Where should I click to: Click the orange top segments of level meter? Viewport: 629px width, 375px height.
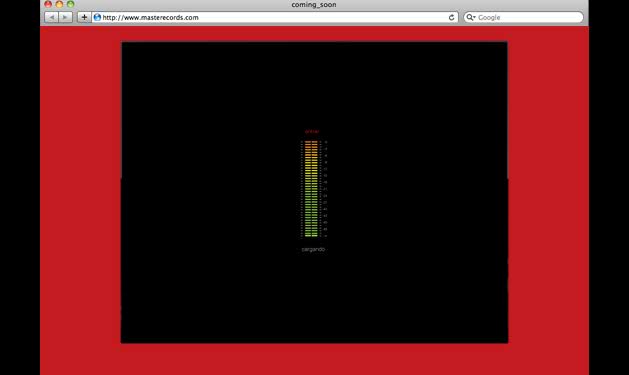coord(311,149)
